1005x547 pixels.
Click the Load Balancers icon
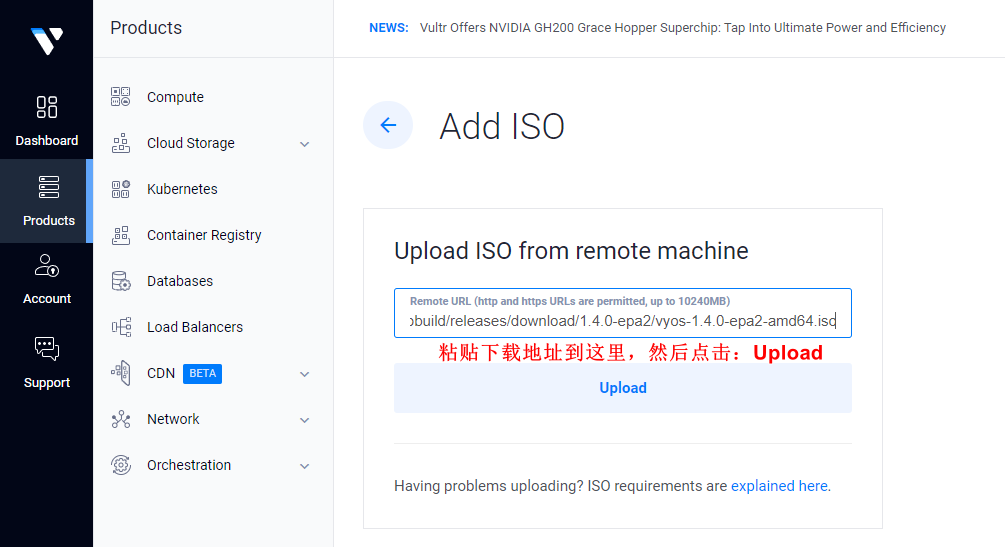tap(121, 327)
